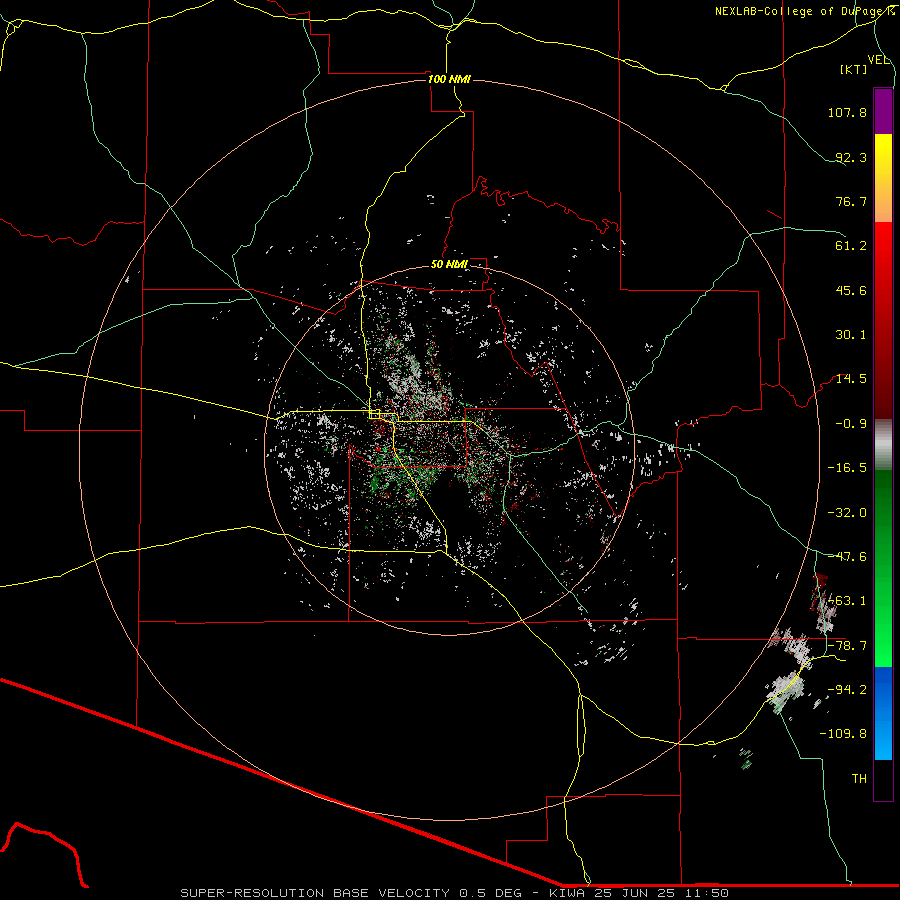Click the KIWA 25 JUN 25 11:50 timestamp
The image size is (900, 900).
click(x=639, y=893)
